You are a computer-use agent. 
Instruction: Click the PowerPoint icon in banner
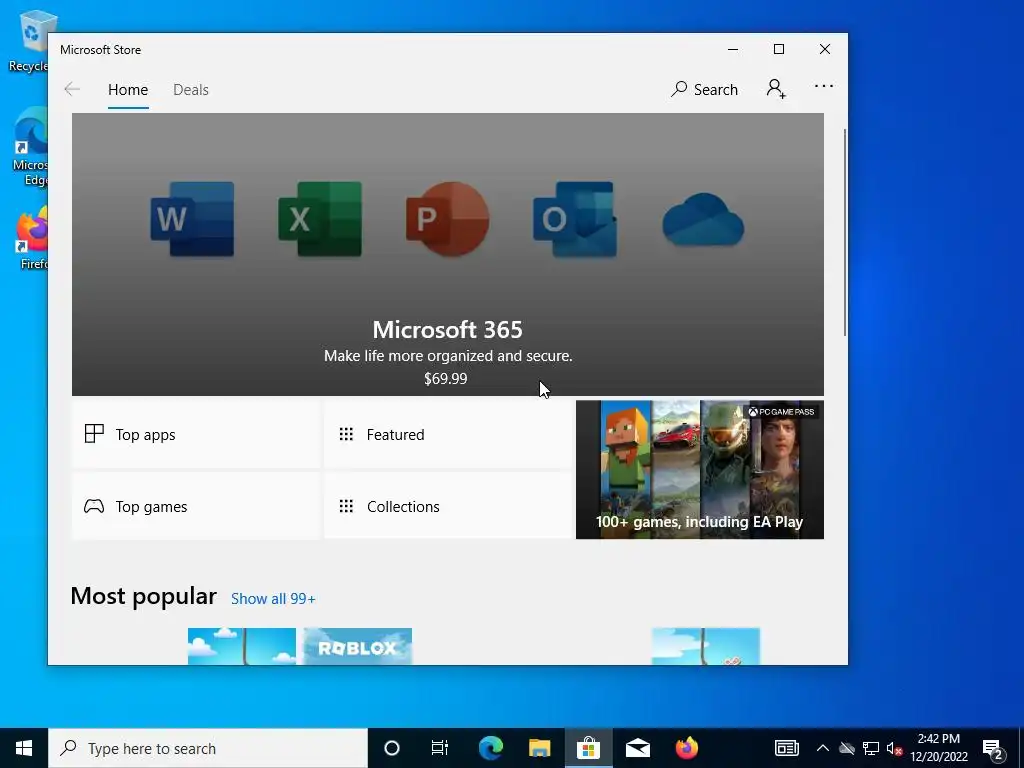pos(447,219)
